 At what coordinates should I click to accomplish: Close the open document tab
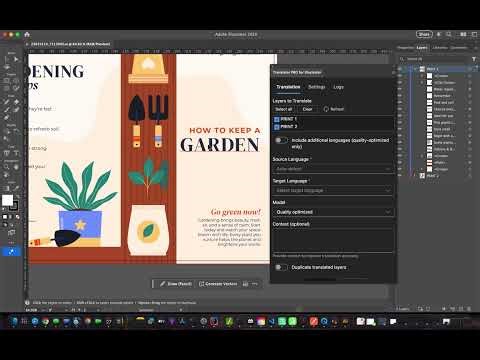[x=27, y=44]
